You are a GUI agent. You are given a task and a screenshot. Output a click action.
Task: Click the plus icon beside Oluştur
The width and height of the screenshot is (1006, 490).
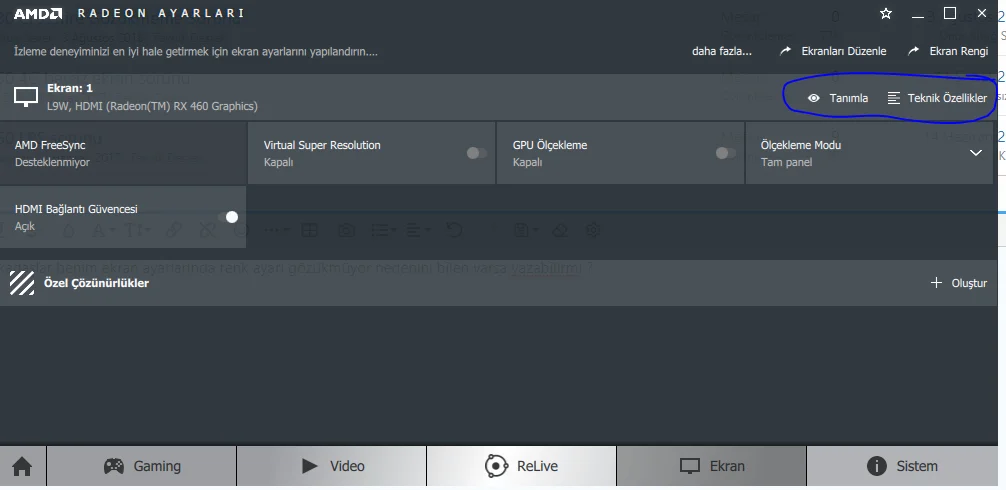click(936, 283)
